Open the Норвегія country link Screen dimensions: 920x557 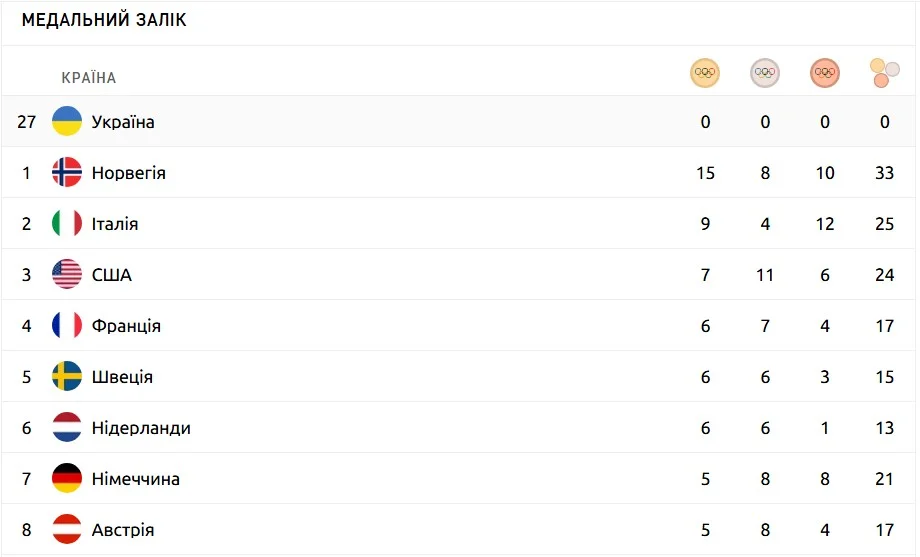(x=128, y=173)
